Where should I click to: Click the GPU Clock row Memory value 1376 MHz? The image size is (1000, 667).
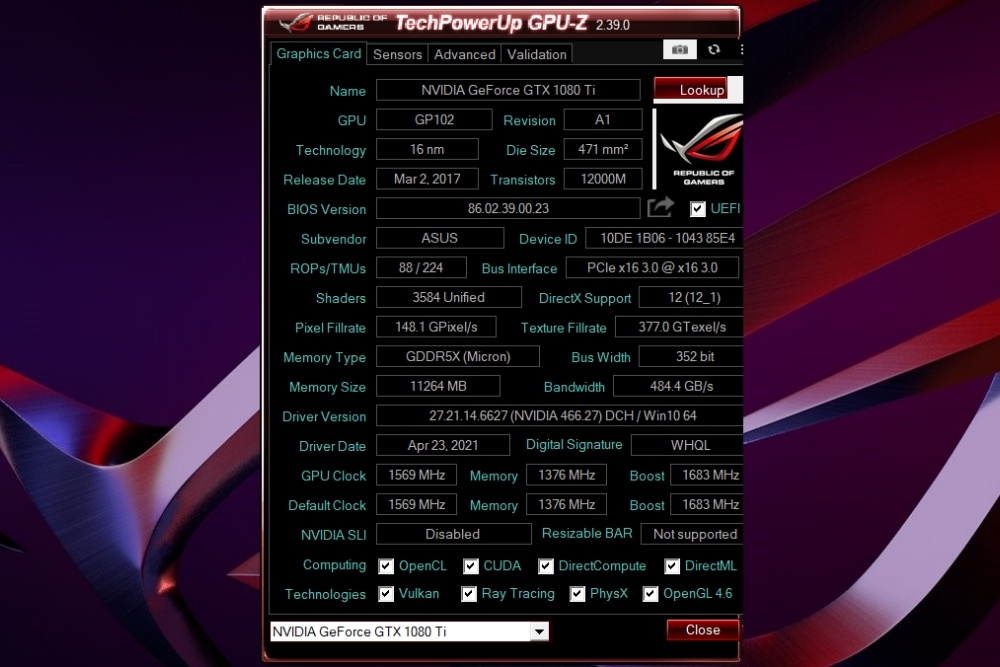point(566,474)
